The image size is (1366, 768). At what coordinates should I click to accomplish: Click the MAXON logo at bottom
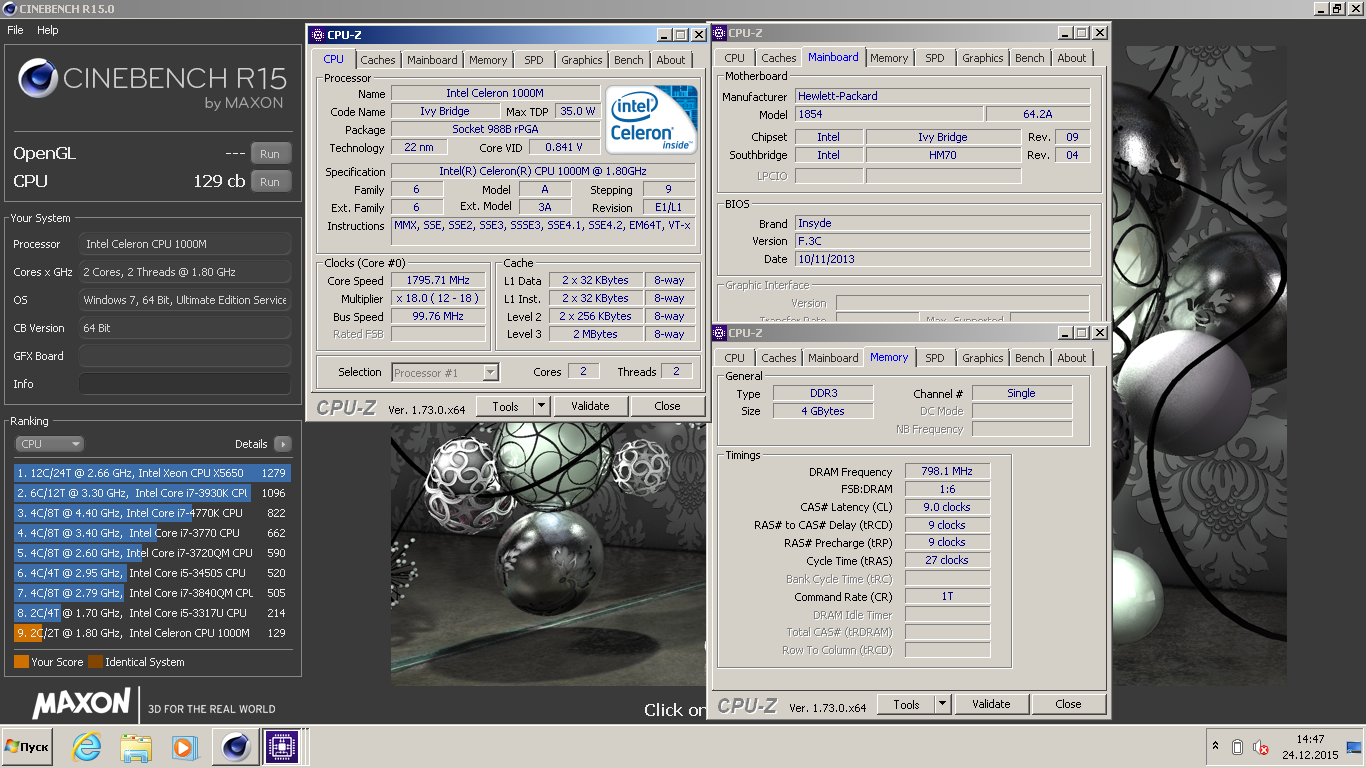(81, 703)
